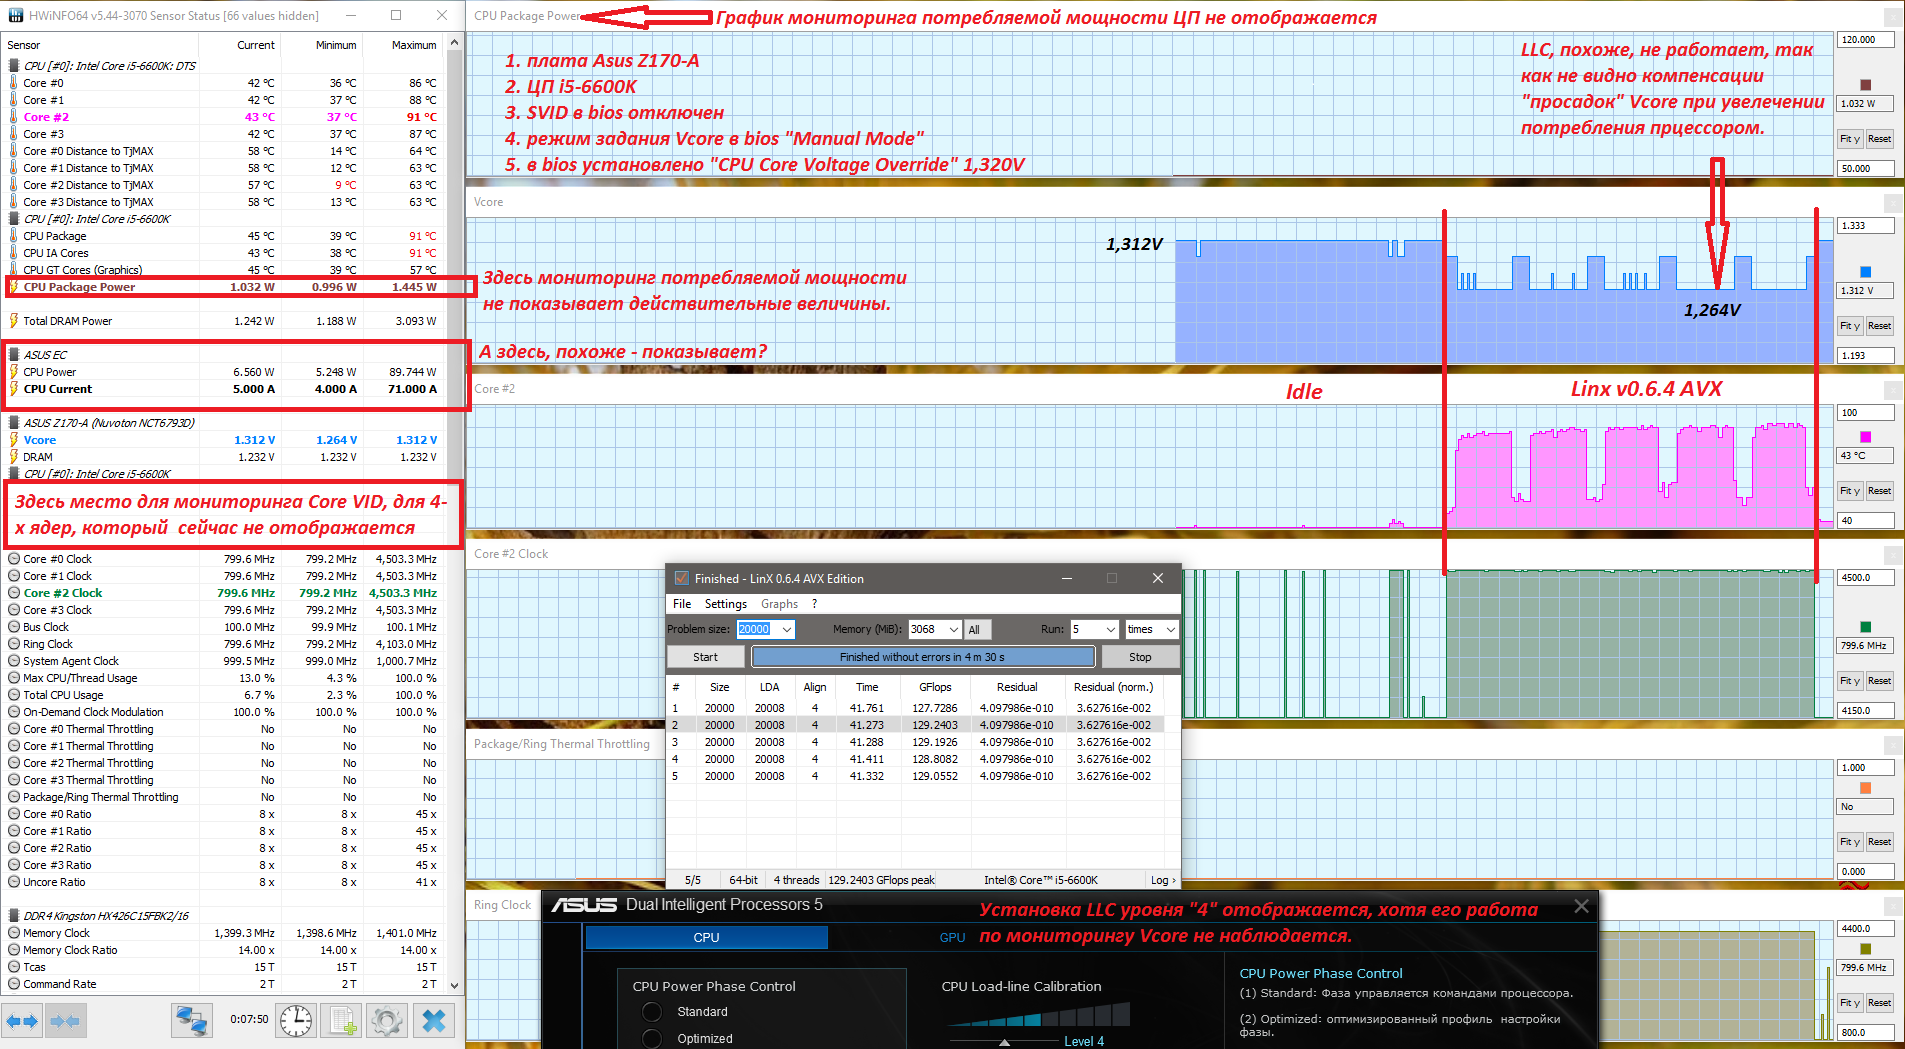
Task: Open the Settings menu in LinX
Action: pos(725,604)
